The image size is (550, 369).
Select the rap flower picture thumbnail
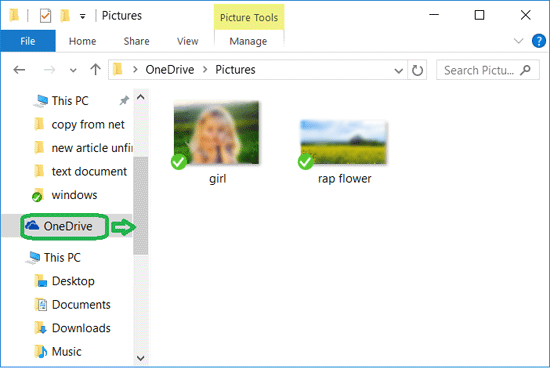344,142
